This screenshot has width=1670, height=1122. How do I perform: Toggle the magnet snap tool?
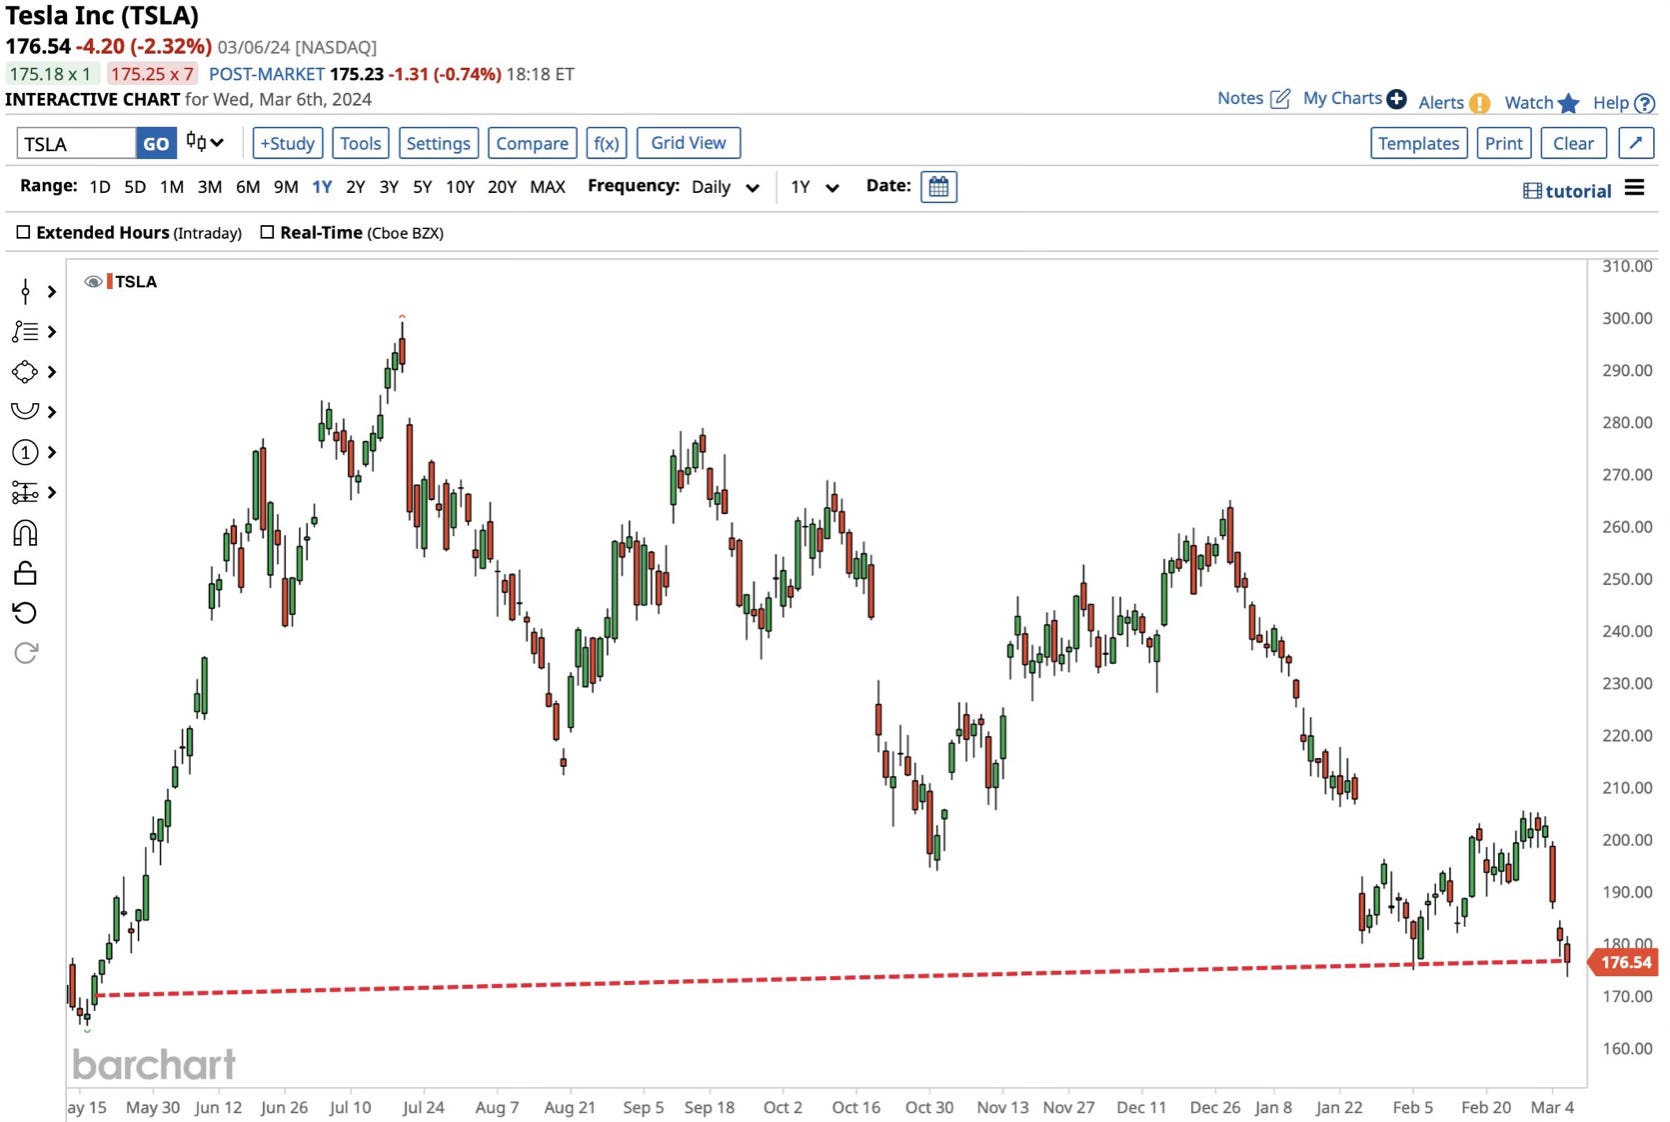(25, 533)
